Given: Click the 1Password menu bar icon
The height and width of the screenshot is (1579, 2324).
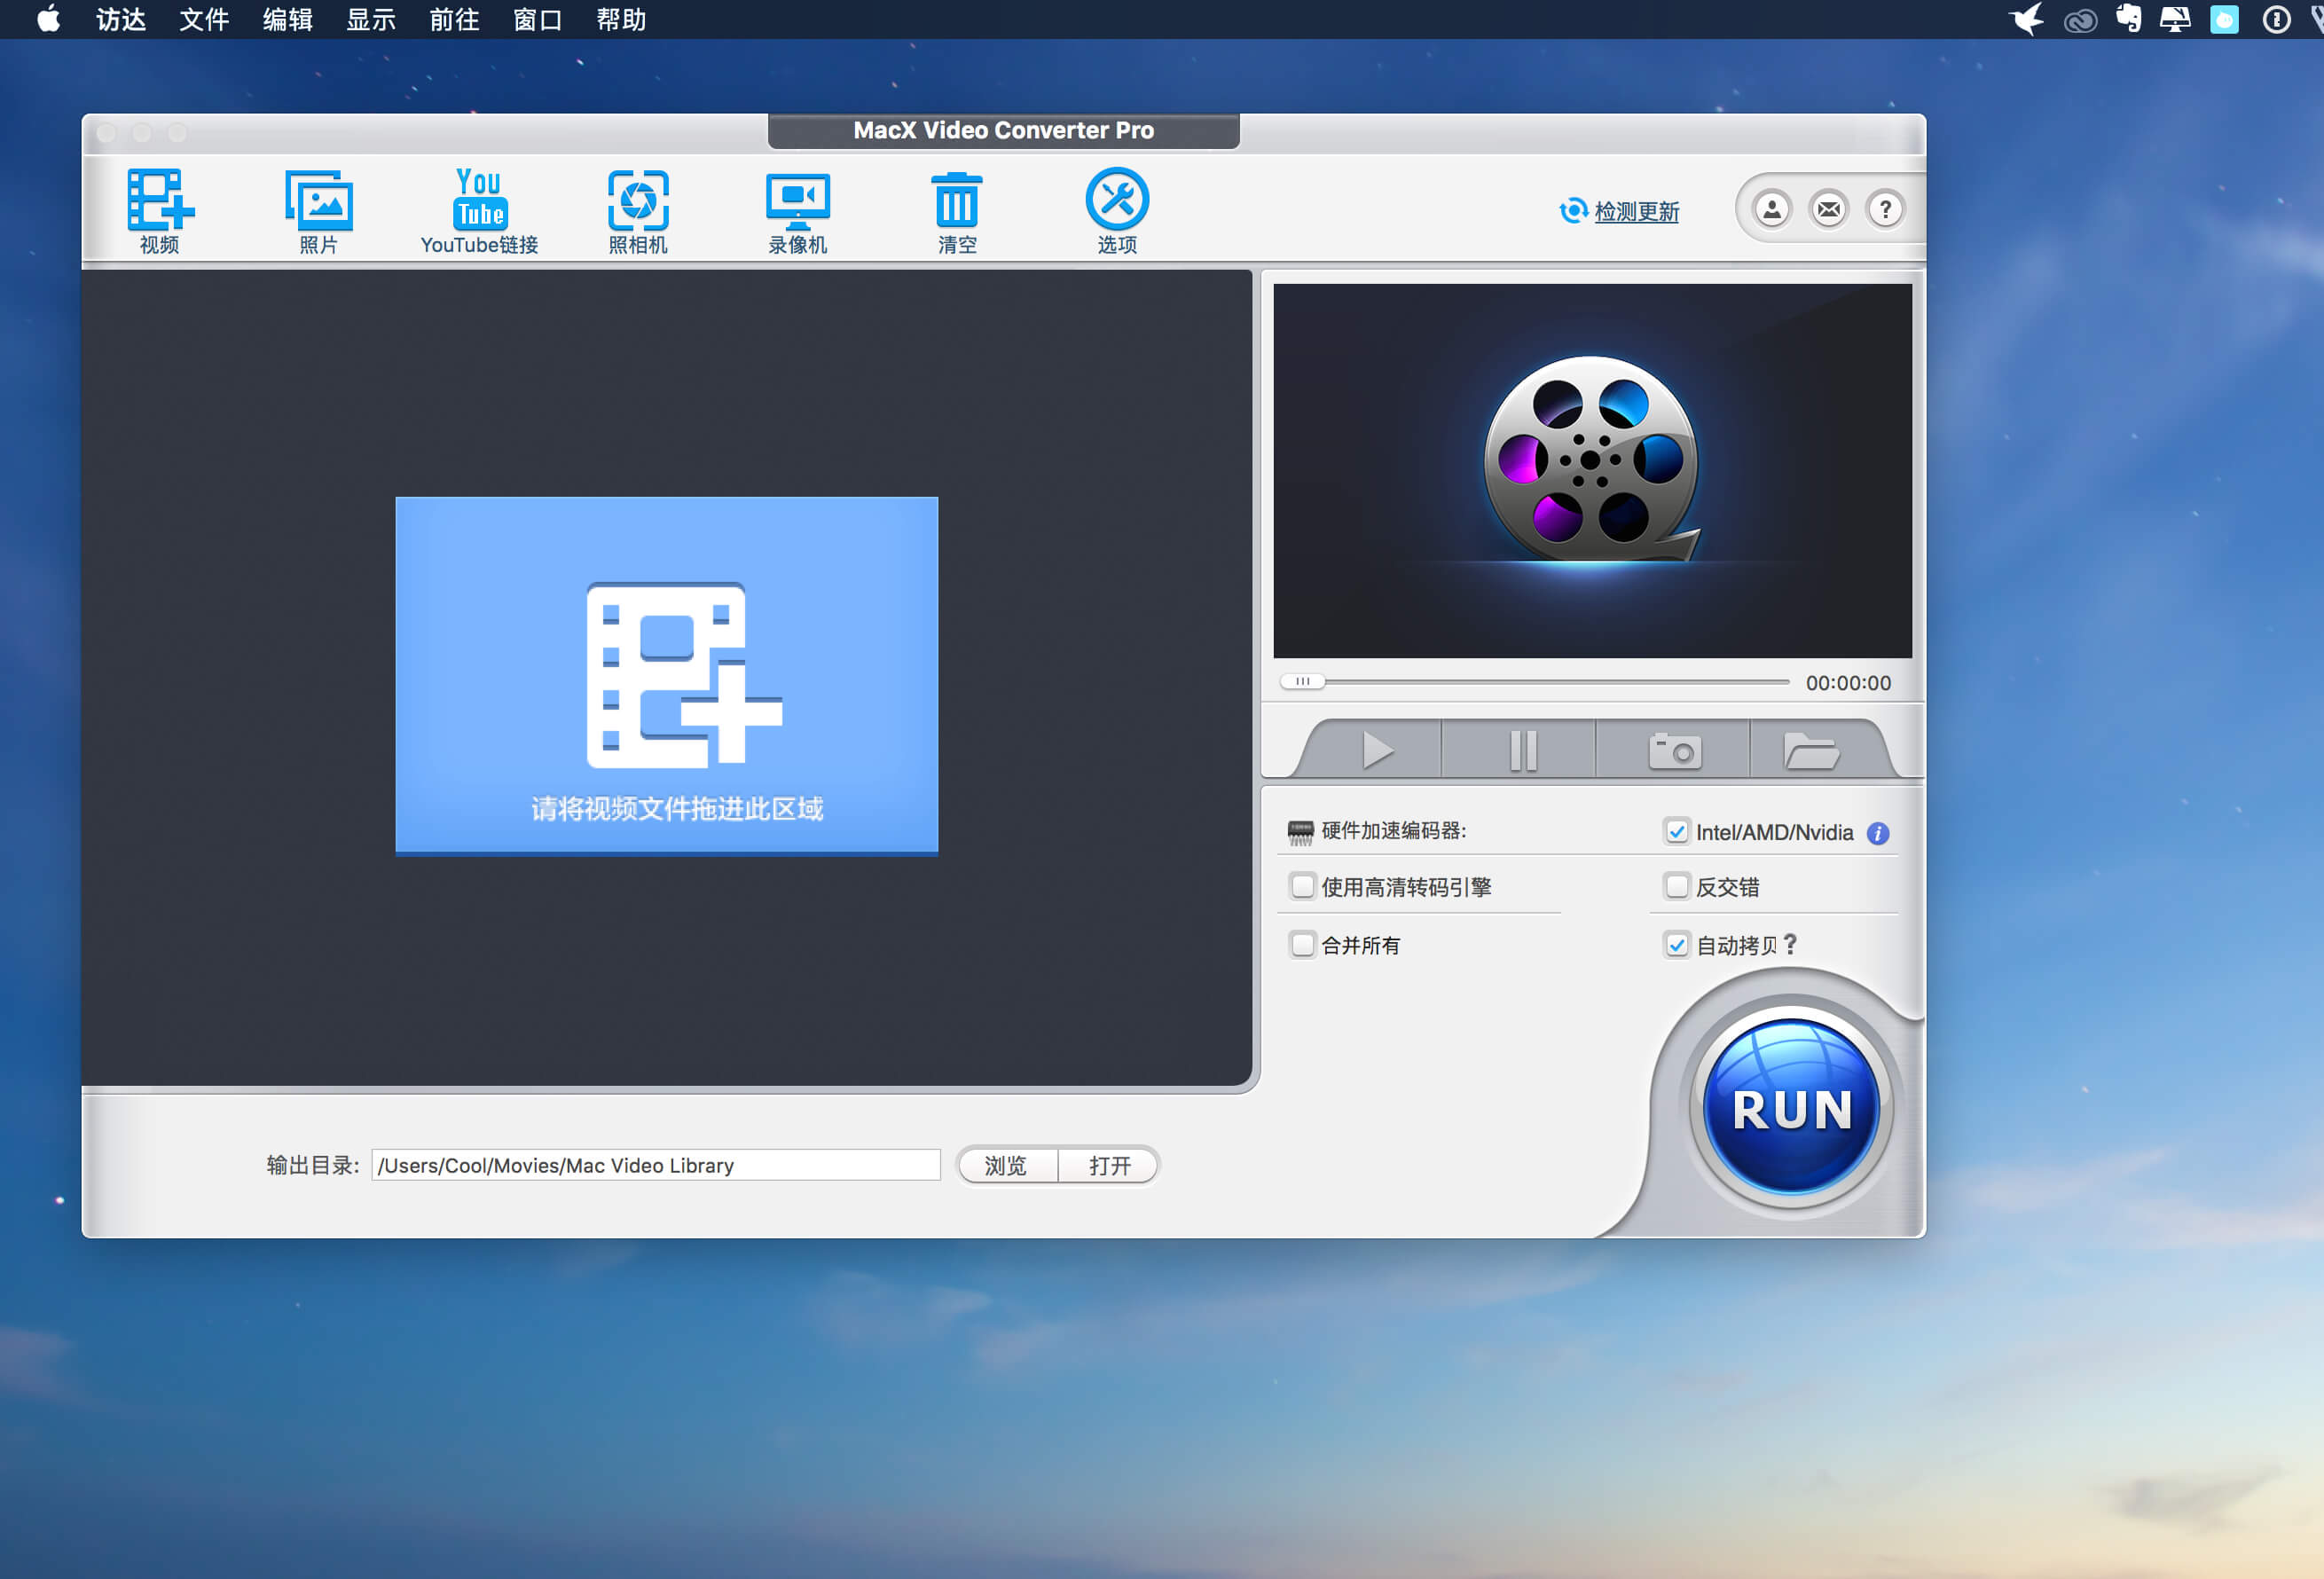Looking at the screenshot, I should [x=2277, y=19].
